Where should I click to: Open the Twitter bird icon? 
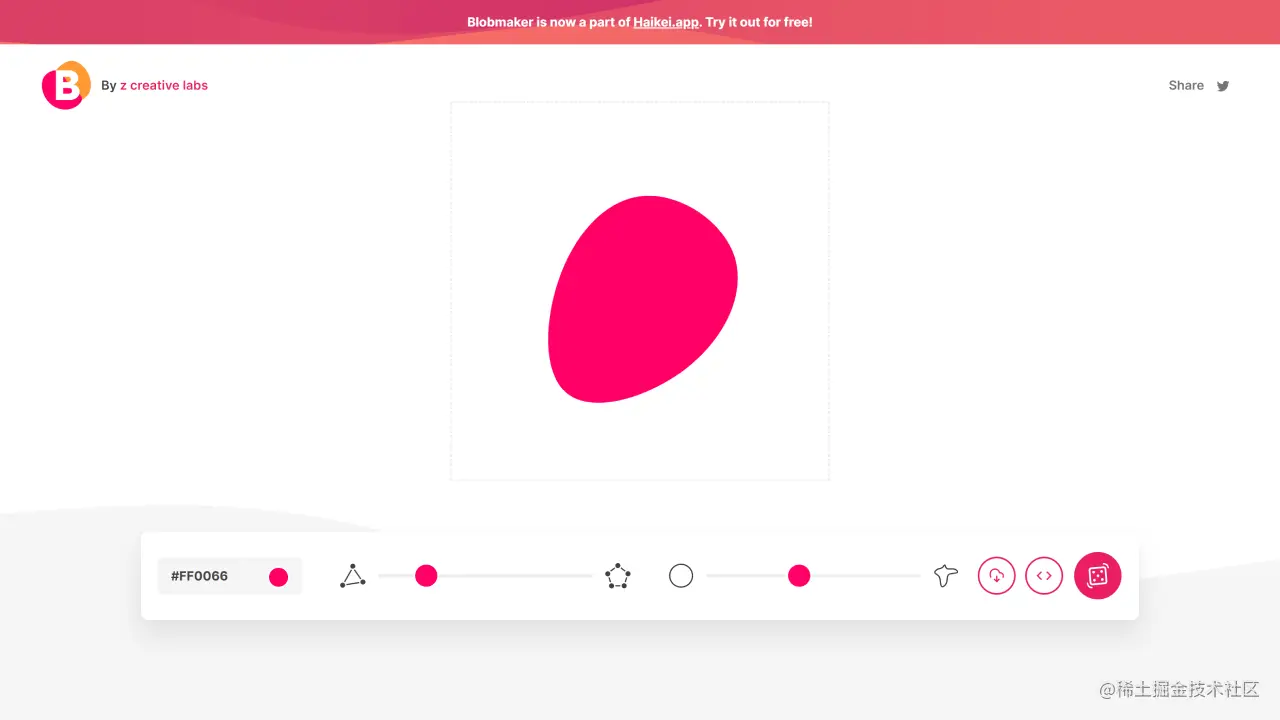(x=1223, y=86)
